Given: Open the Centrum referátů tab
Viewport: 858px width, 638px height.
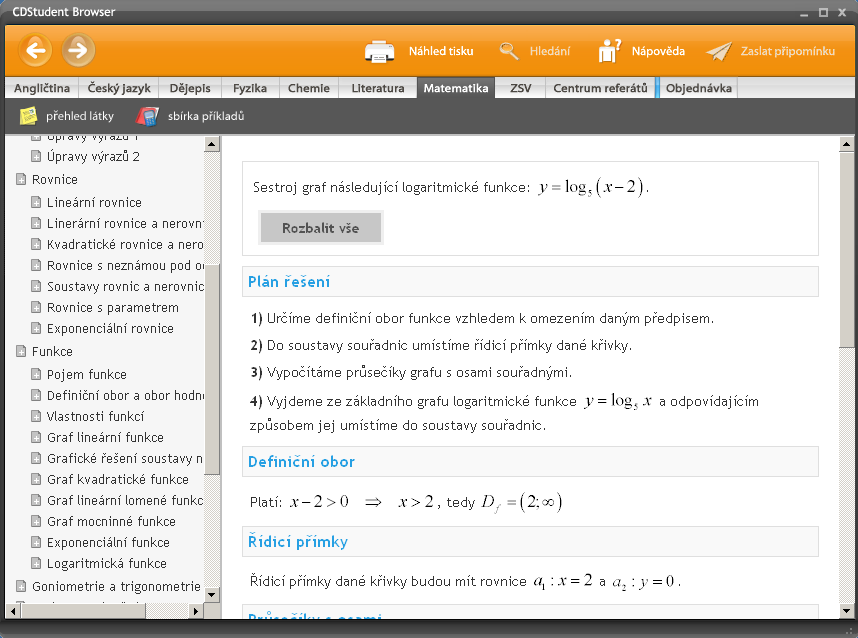Looking at the screenshot, I should click(600, 88).
